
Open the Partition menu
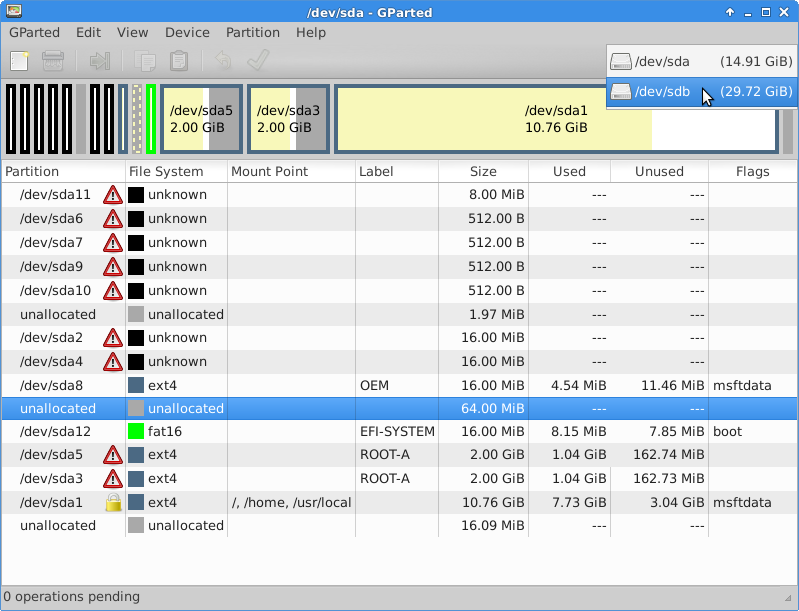tap(253, 33)
